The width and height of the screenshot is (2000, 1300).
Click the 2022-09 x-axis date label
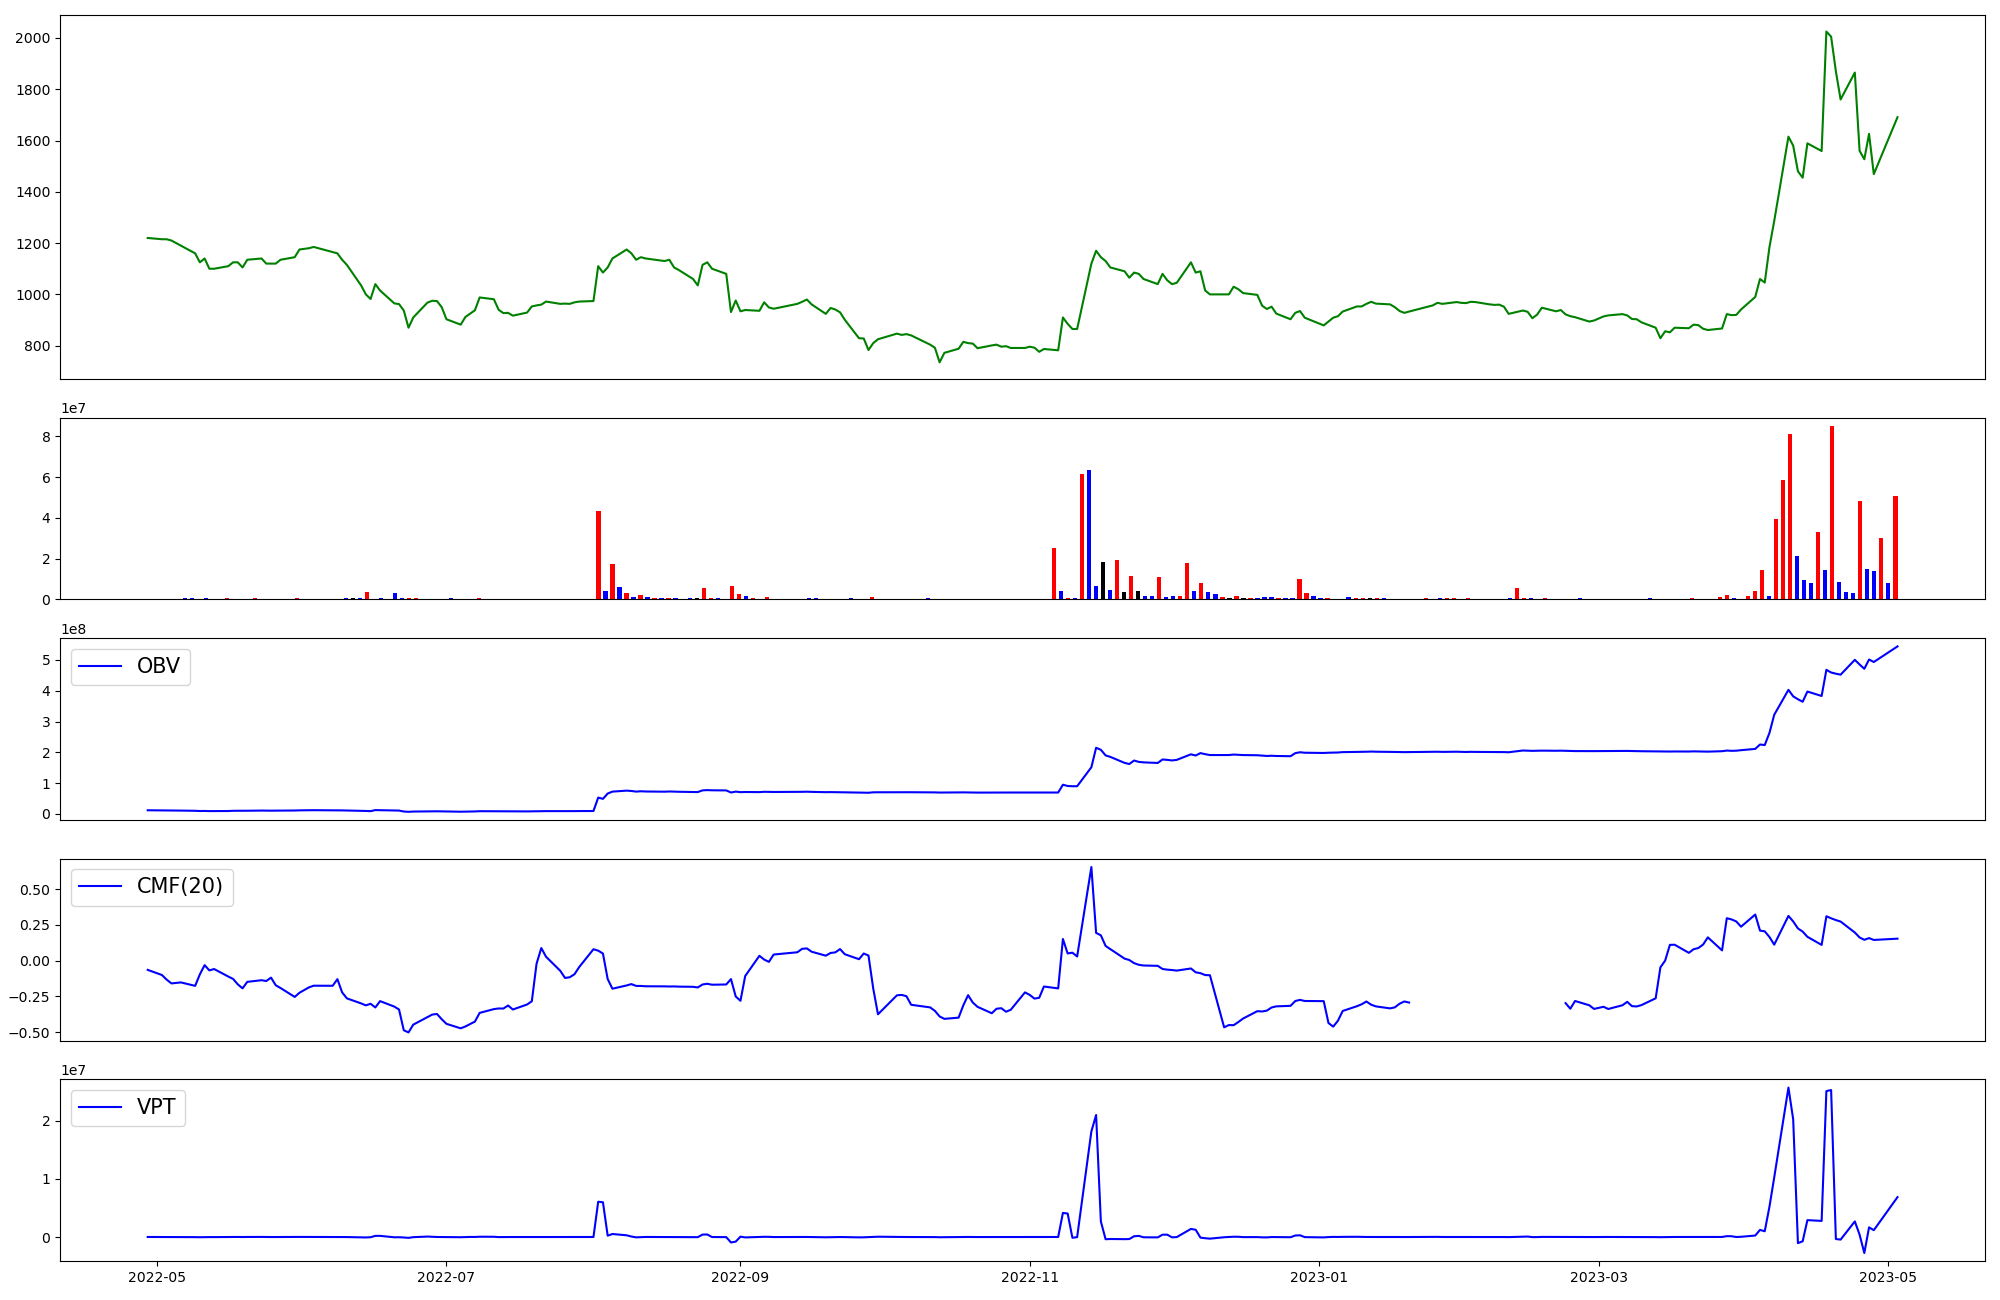[740, 1277]
